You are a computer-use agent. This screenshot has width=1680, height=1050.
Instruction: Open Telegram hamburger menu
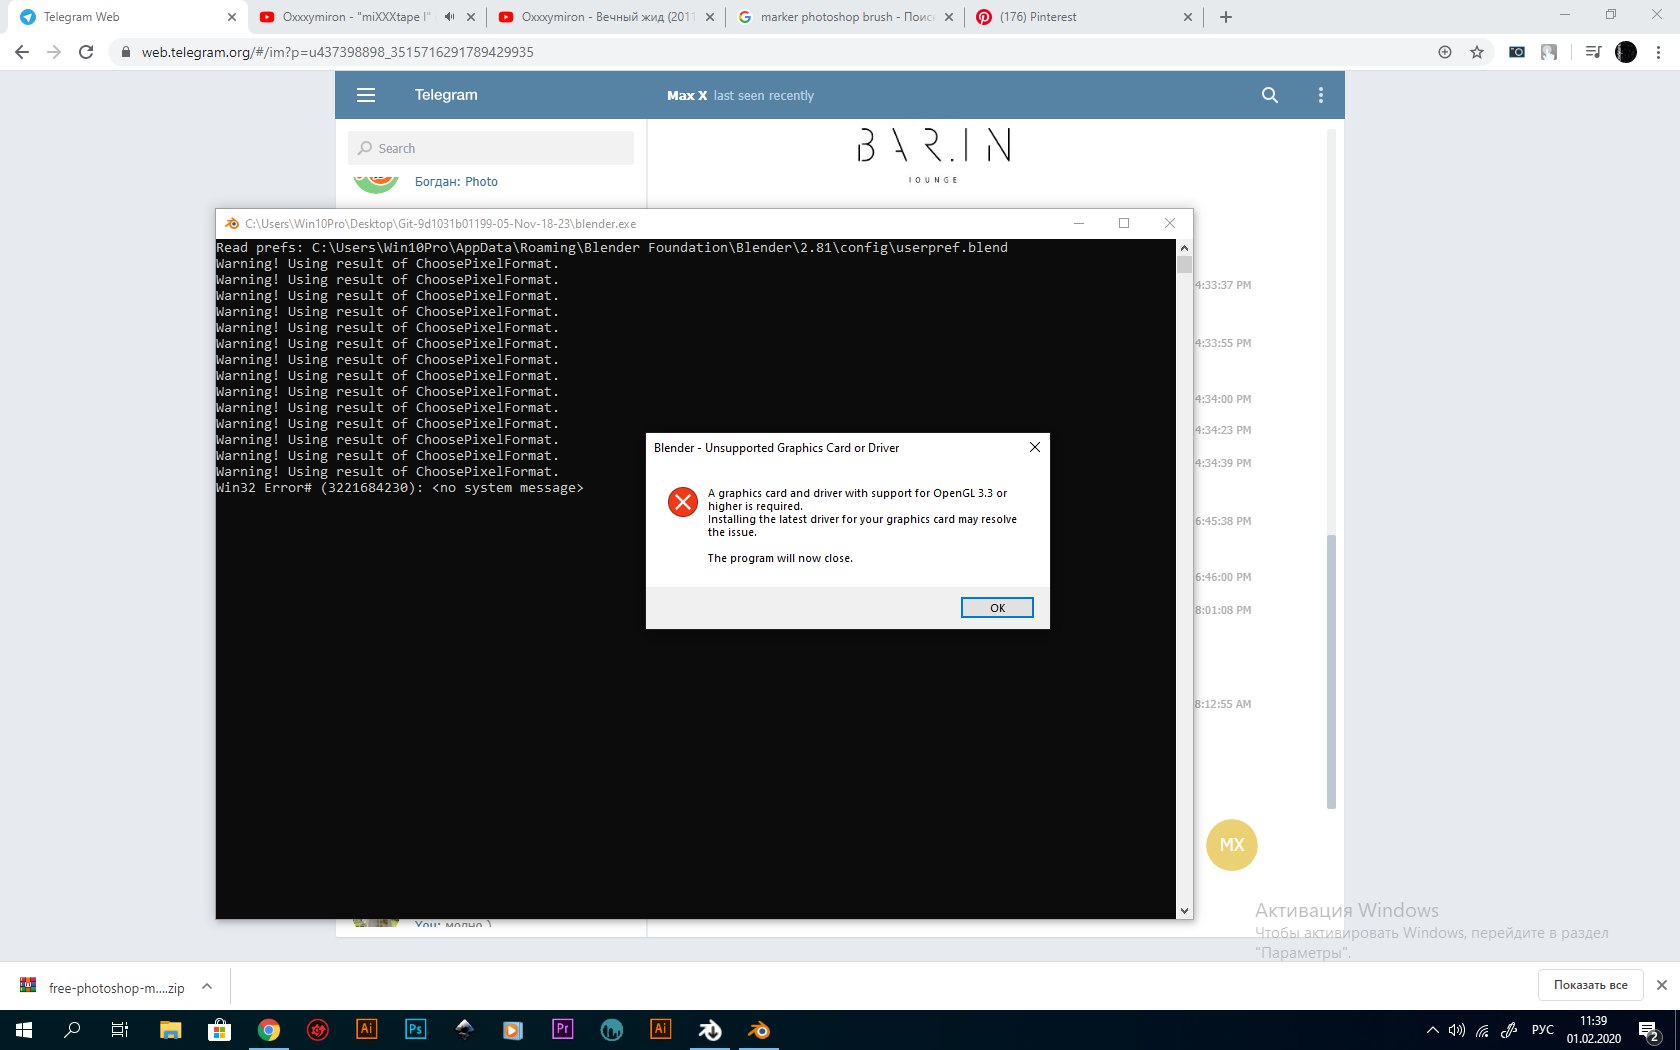(366, 95)
